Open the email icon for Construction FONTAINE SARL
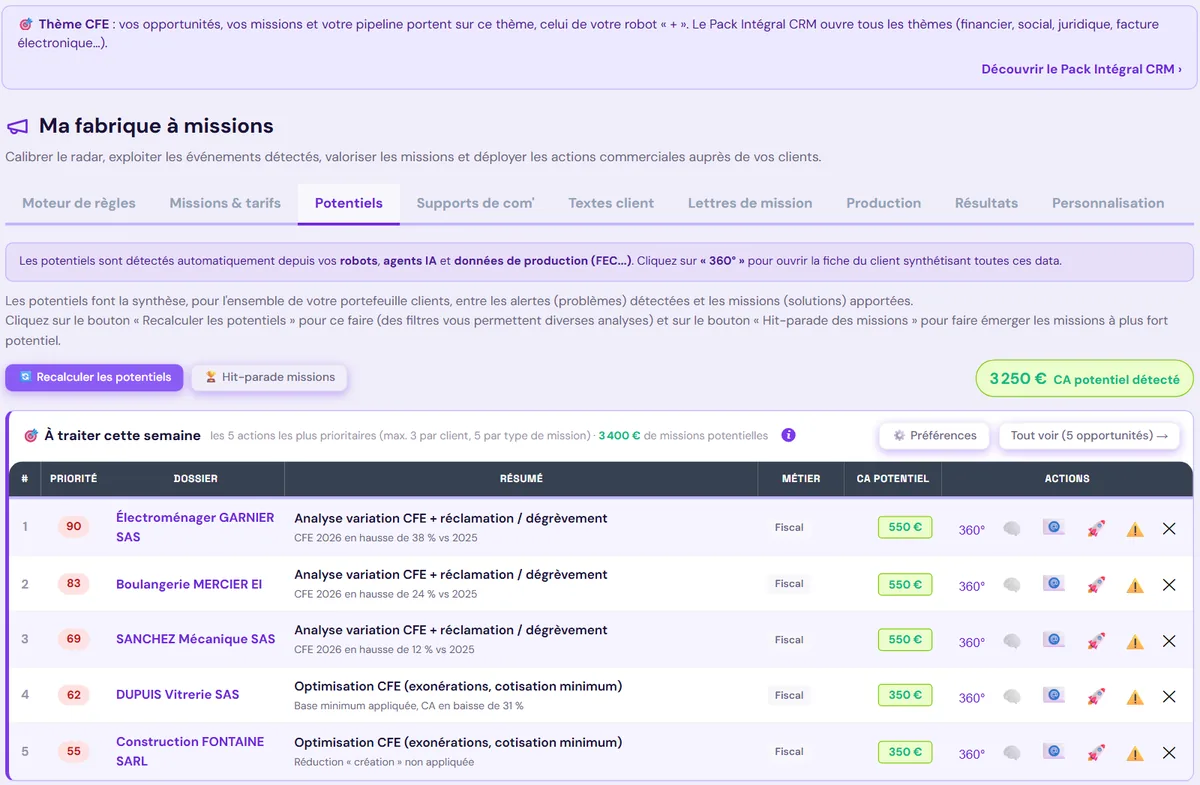1200x785 pixels. point(1053,751)
